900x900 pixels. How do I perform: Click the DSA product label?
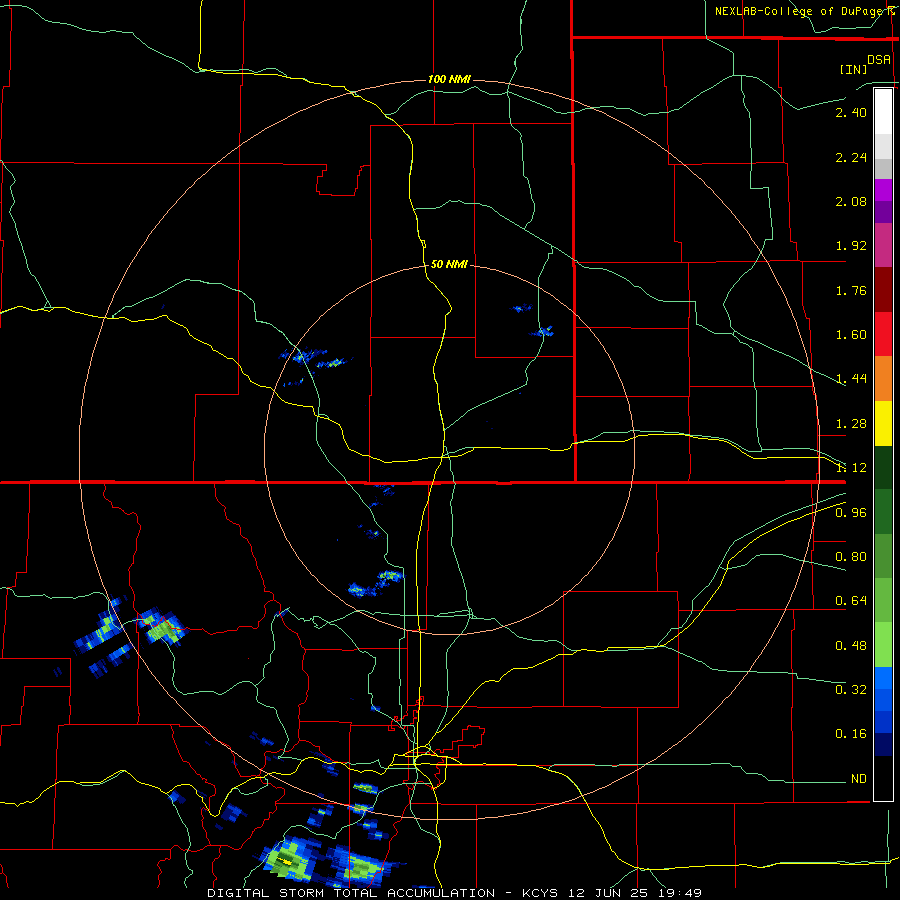coord(879,59)
